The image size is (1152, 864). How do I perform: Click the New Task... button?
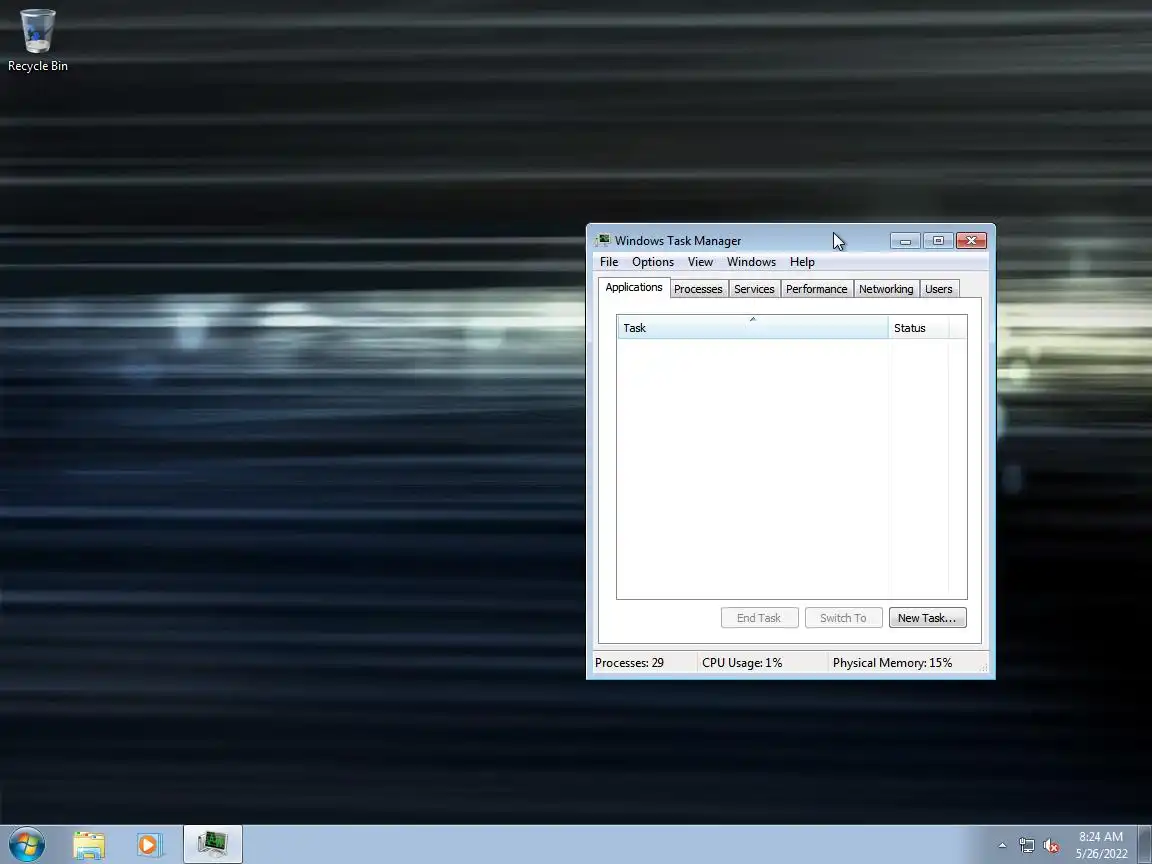coord(927,618)
